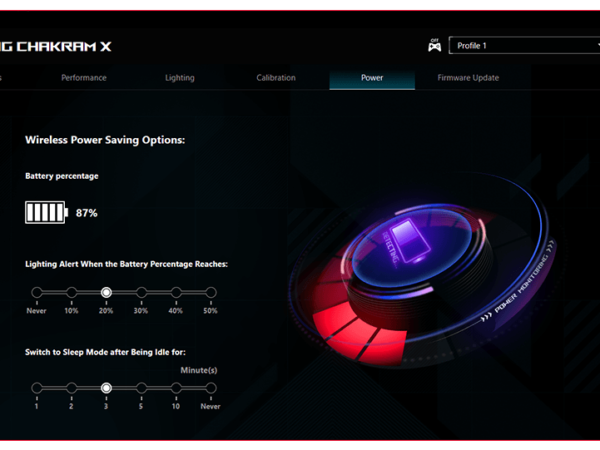Screen dimensions: 600x450
Task: Choose 30% for battery lighting alert
Action: coord(141,293)
